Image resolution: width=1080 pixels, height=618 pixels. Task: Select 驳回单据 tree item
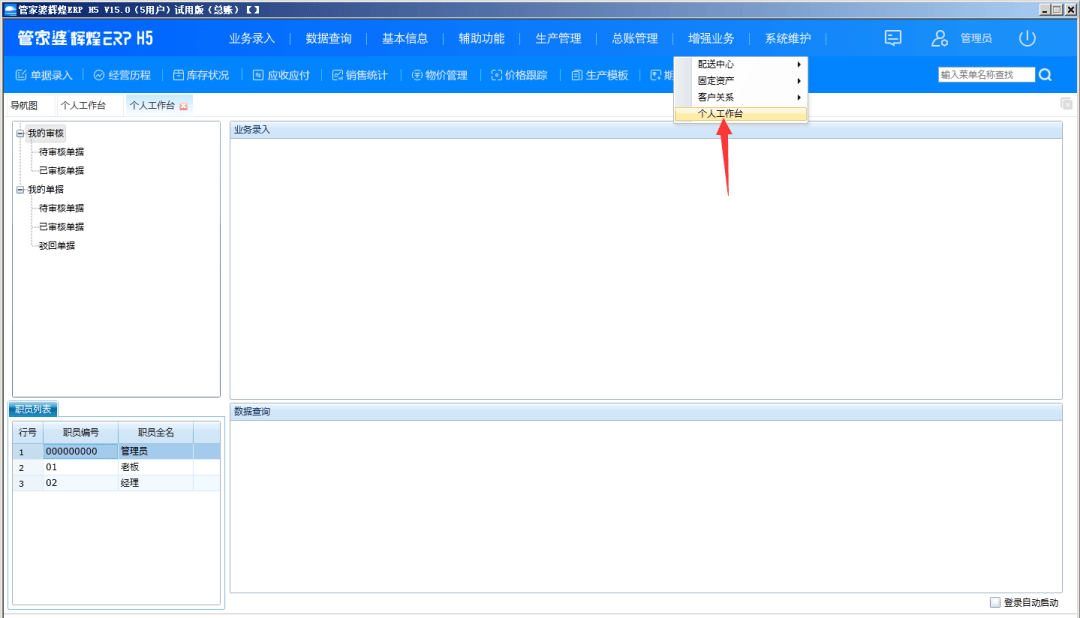(x=56, y=245)
